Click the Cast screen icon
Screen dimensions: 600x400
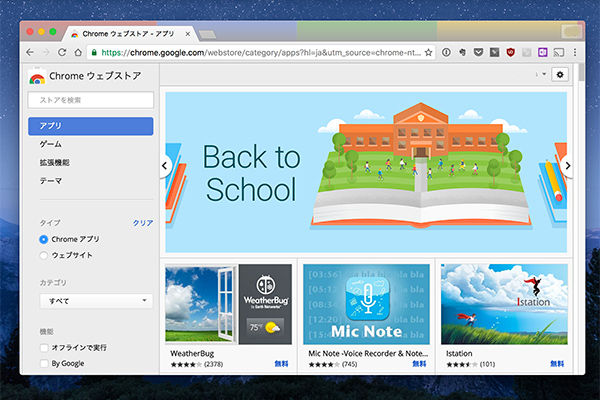559,52
